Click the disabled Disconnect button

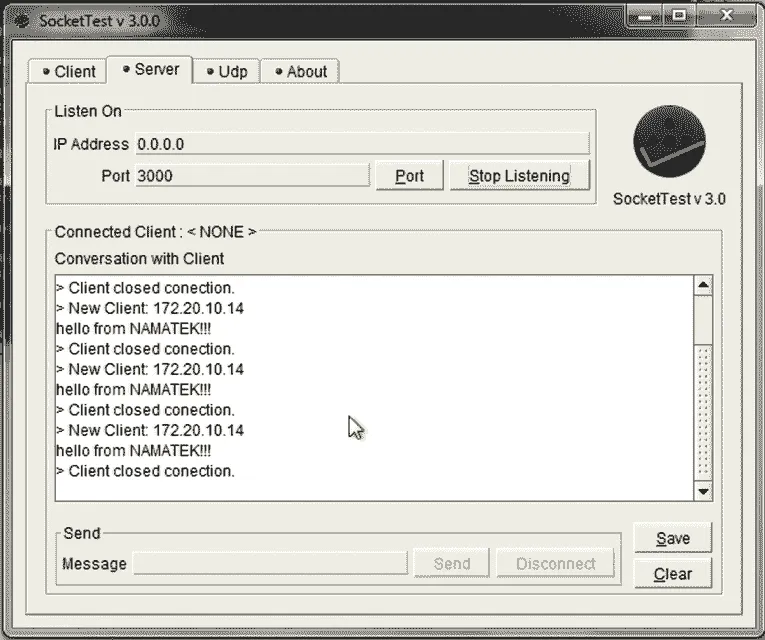[x=555, y=563]
